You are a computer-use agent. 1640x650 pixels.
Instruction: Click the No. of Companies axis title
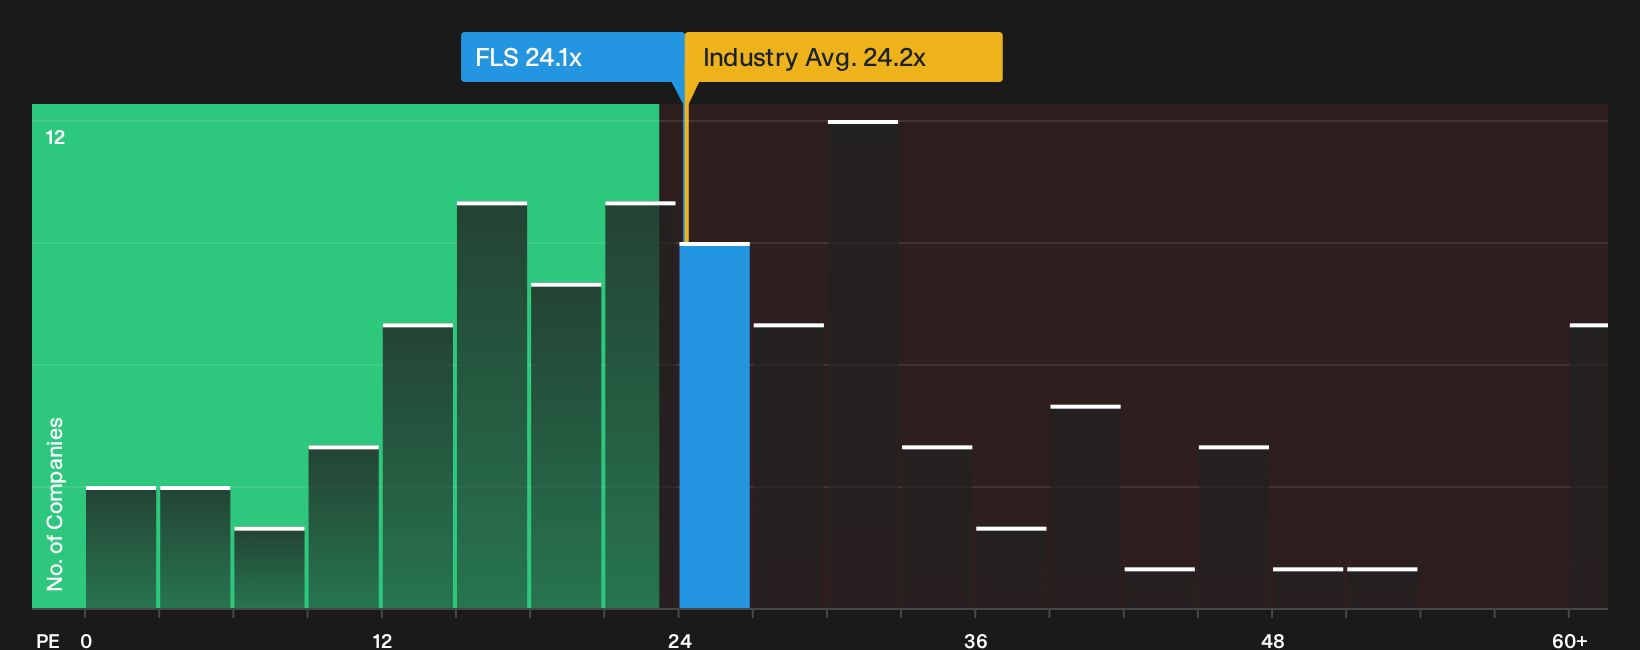tap(55, 503)
